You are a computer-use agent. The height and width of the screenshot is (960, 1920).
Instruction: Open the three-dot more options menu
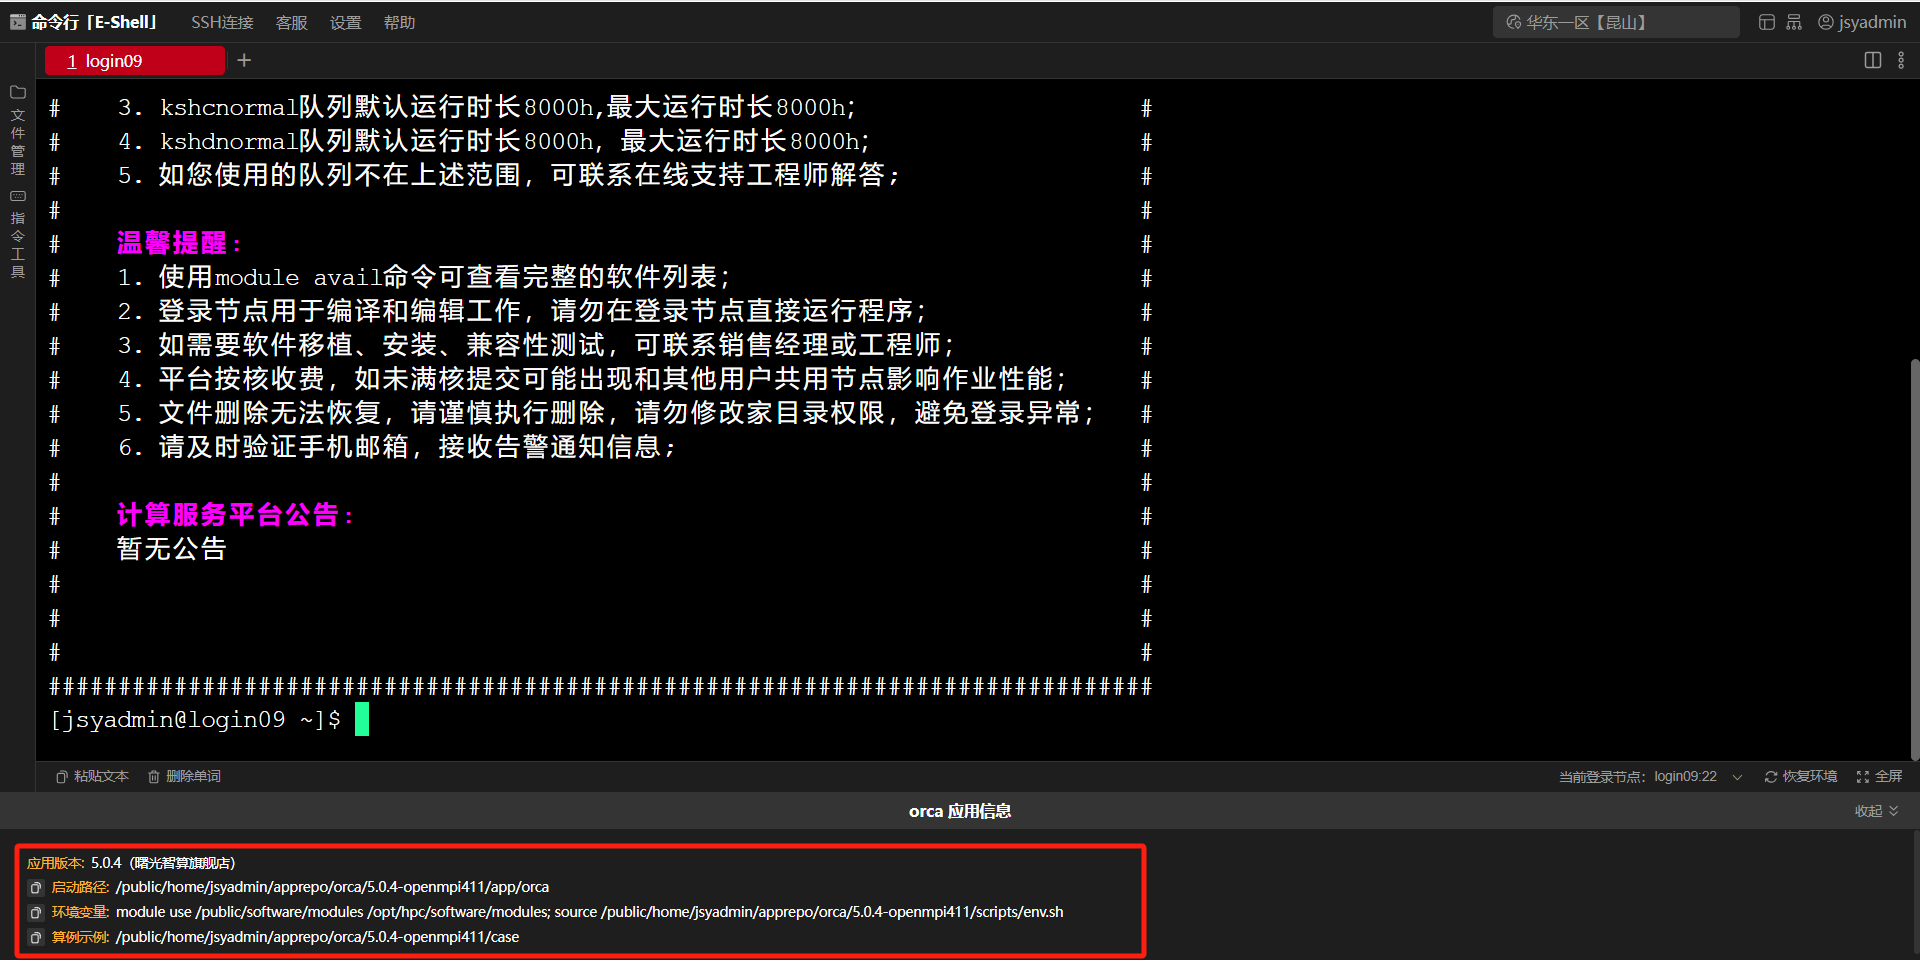coord(1901,61)
